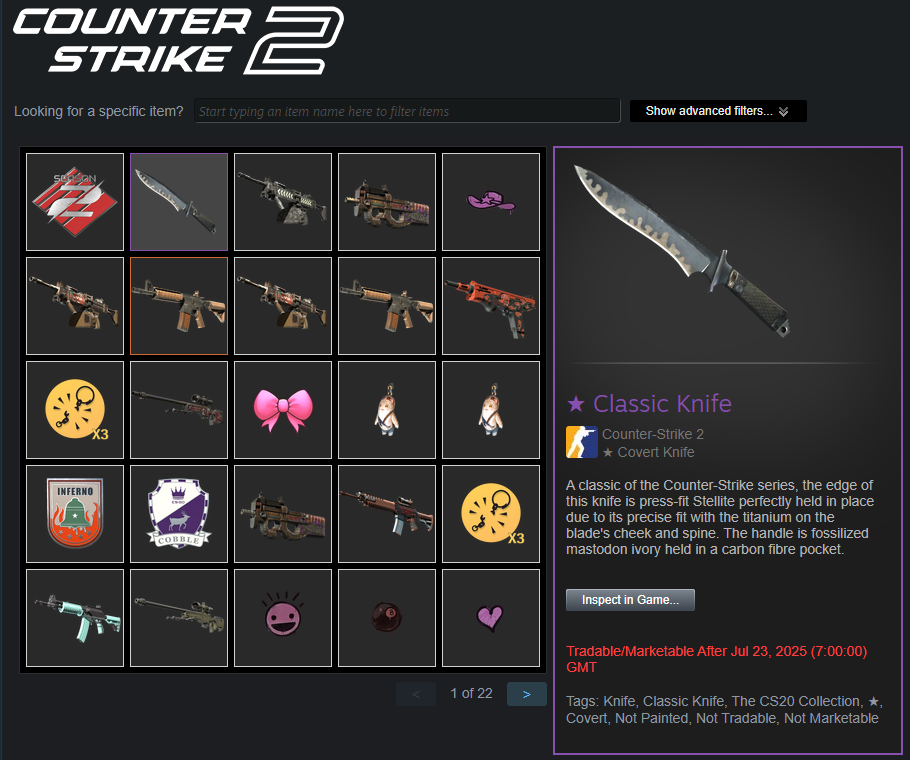Focus the item name filter field

(x=407, y=111)
